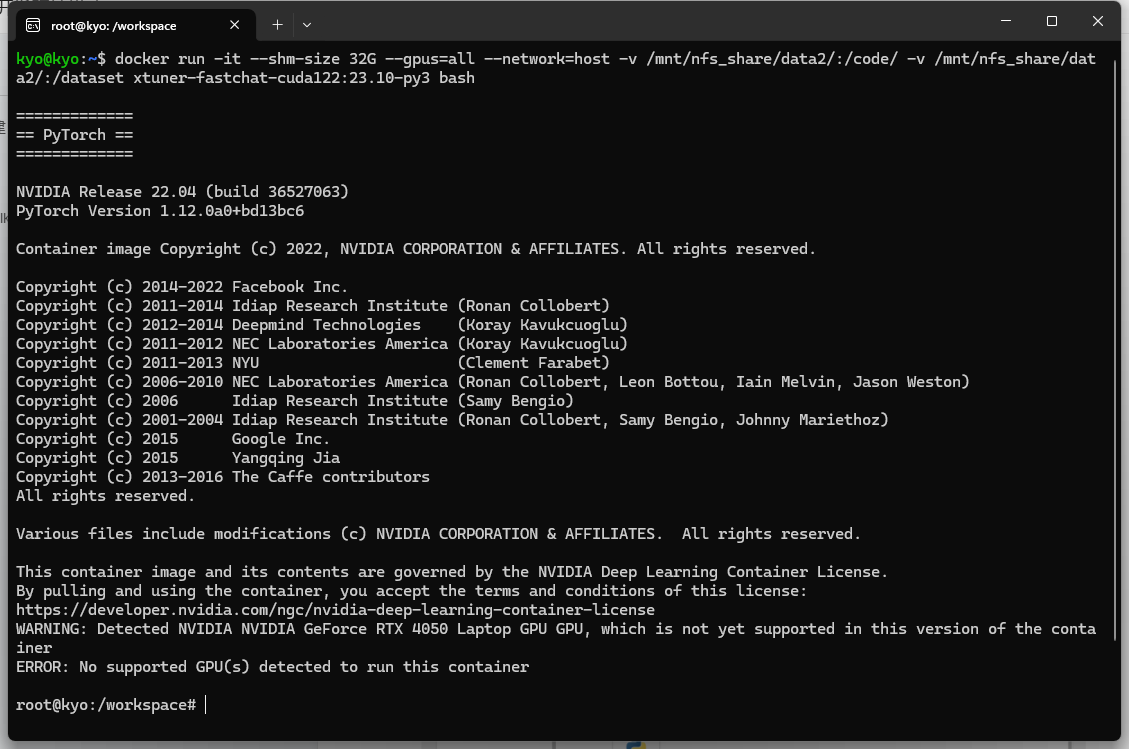Click the terminal icon on the tab
The image size is (1129, 749).
click(34, 25)
